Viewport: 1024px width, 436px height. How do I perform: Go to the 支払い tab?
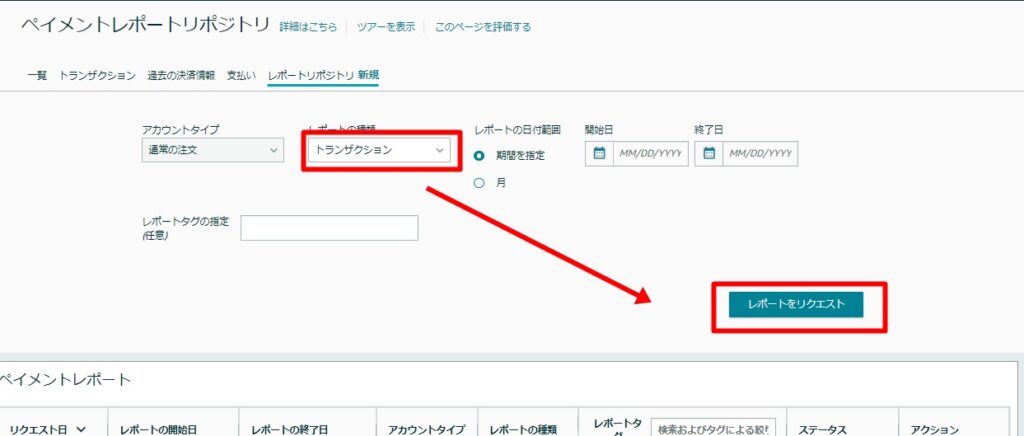(x=241, y=75)
